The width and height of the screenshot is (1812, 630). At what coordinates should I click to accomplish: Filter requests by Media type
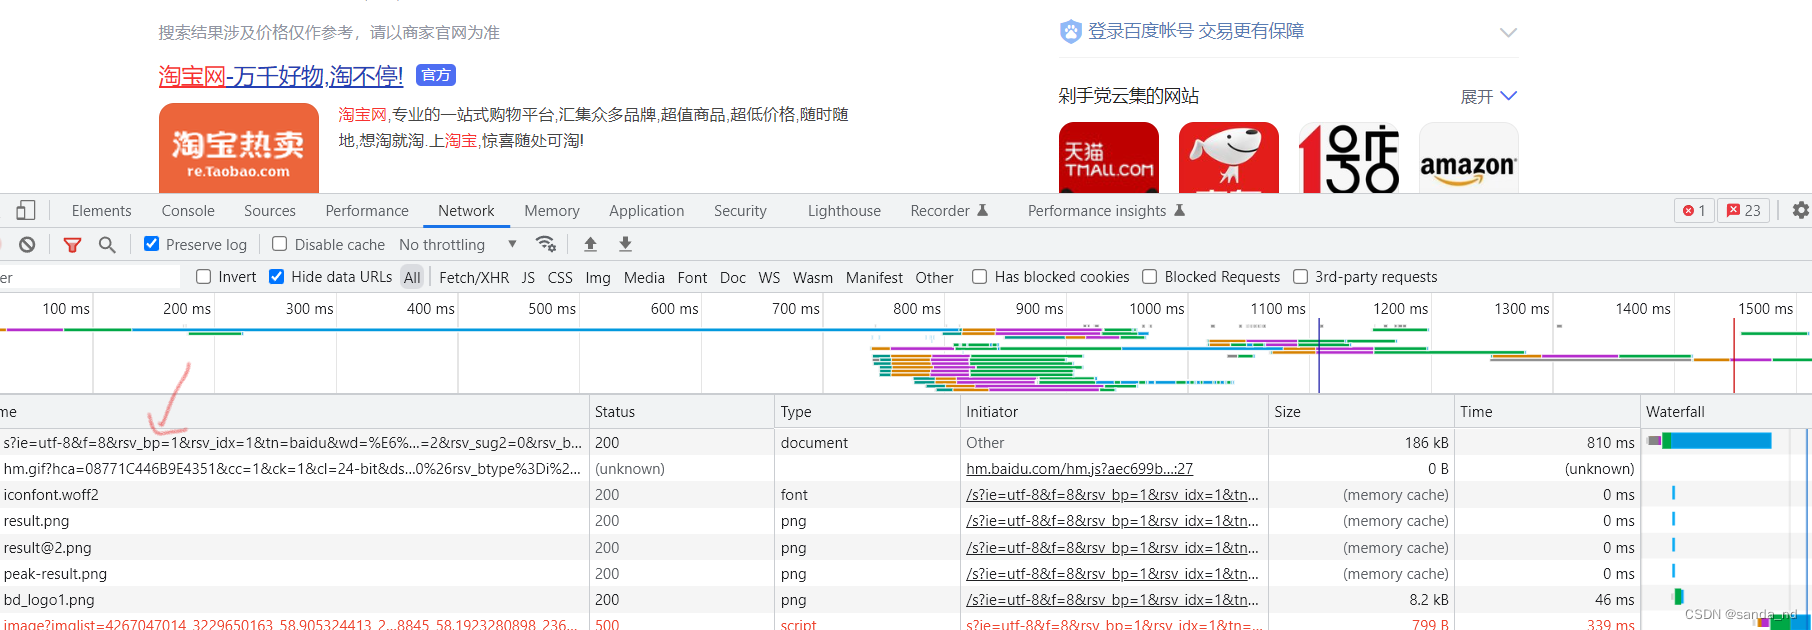(644, 277)
